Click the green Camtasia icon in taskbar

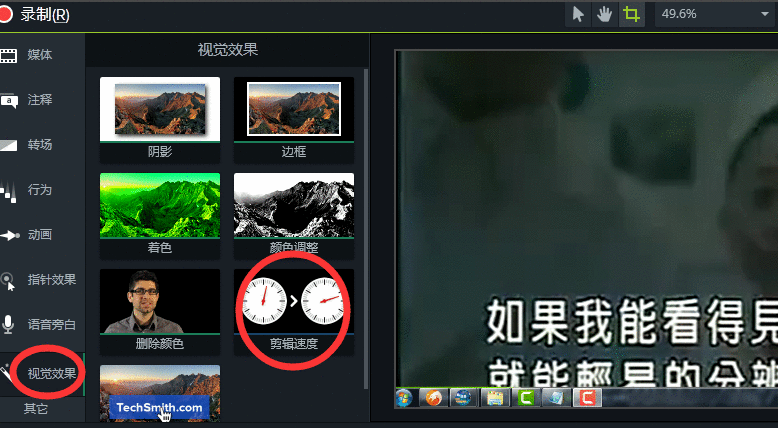[525, 398]
